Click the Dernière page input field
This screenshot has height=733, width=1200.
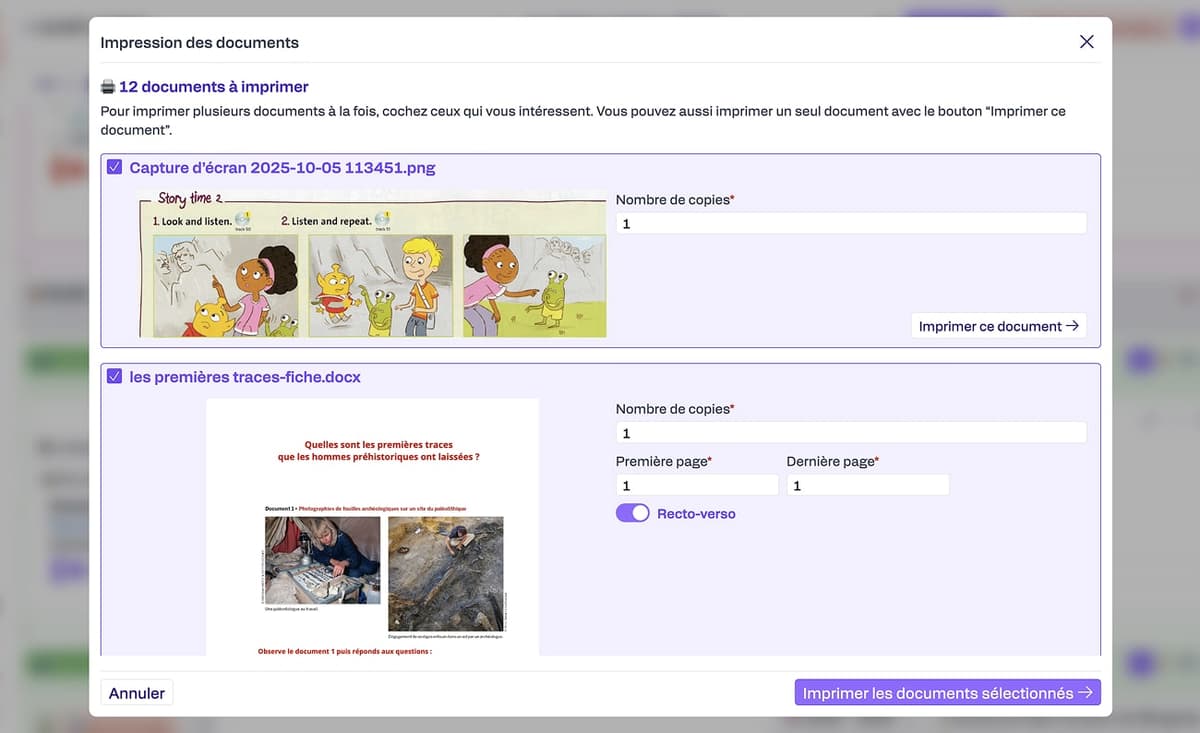point(867,486)
